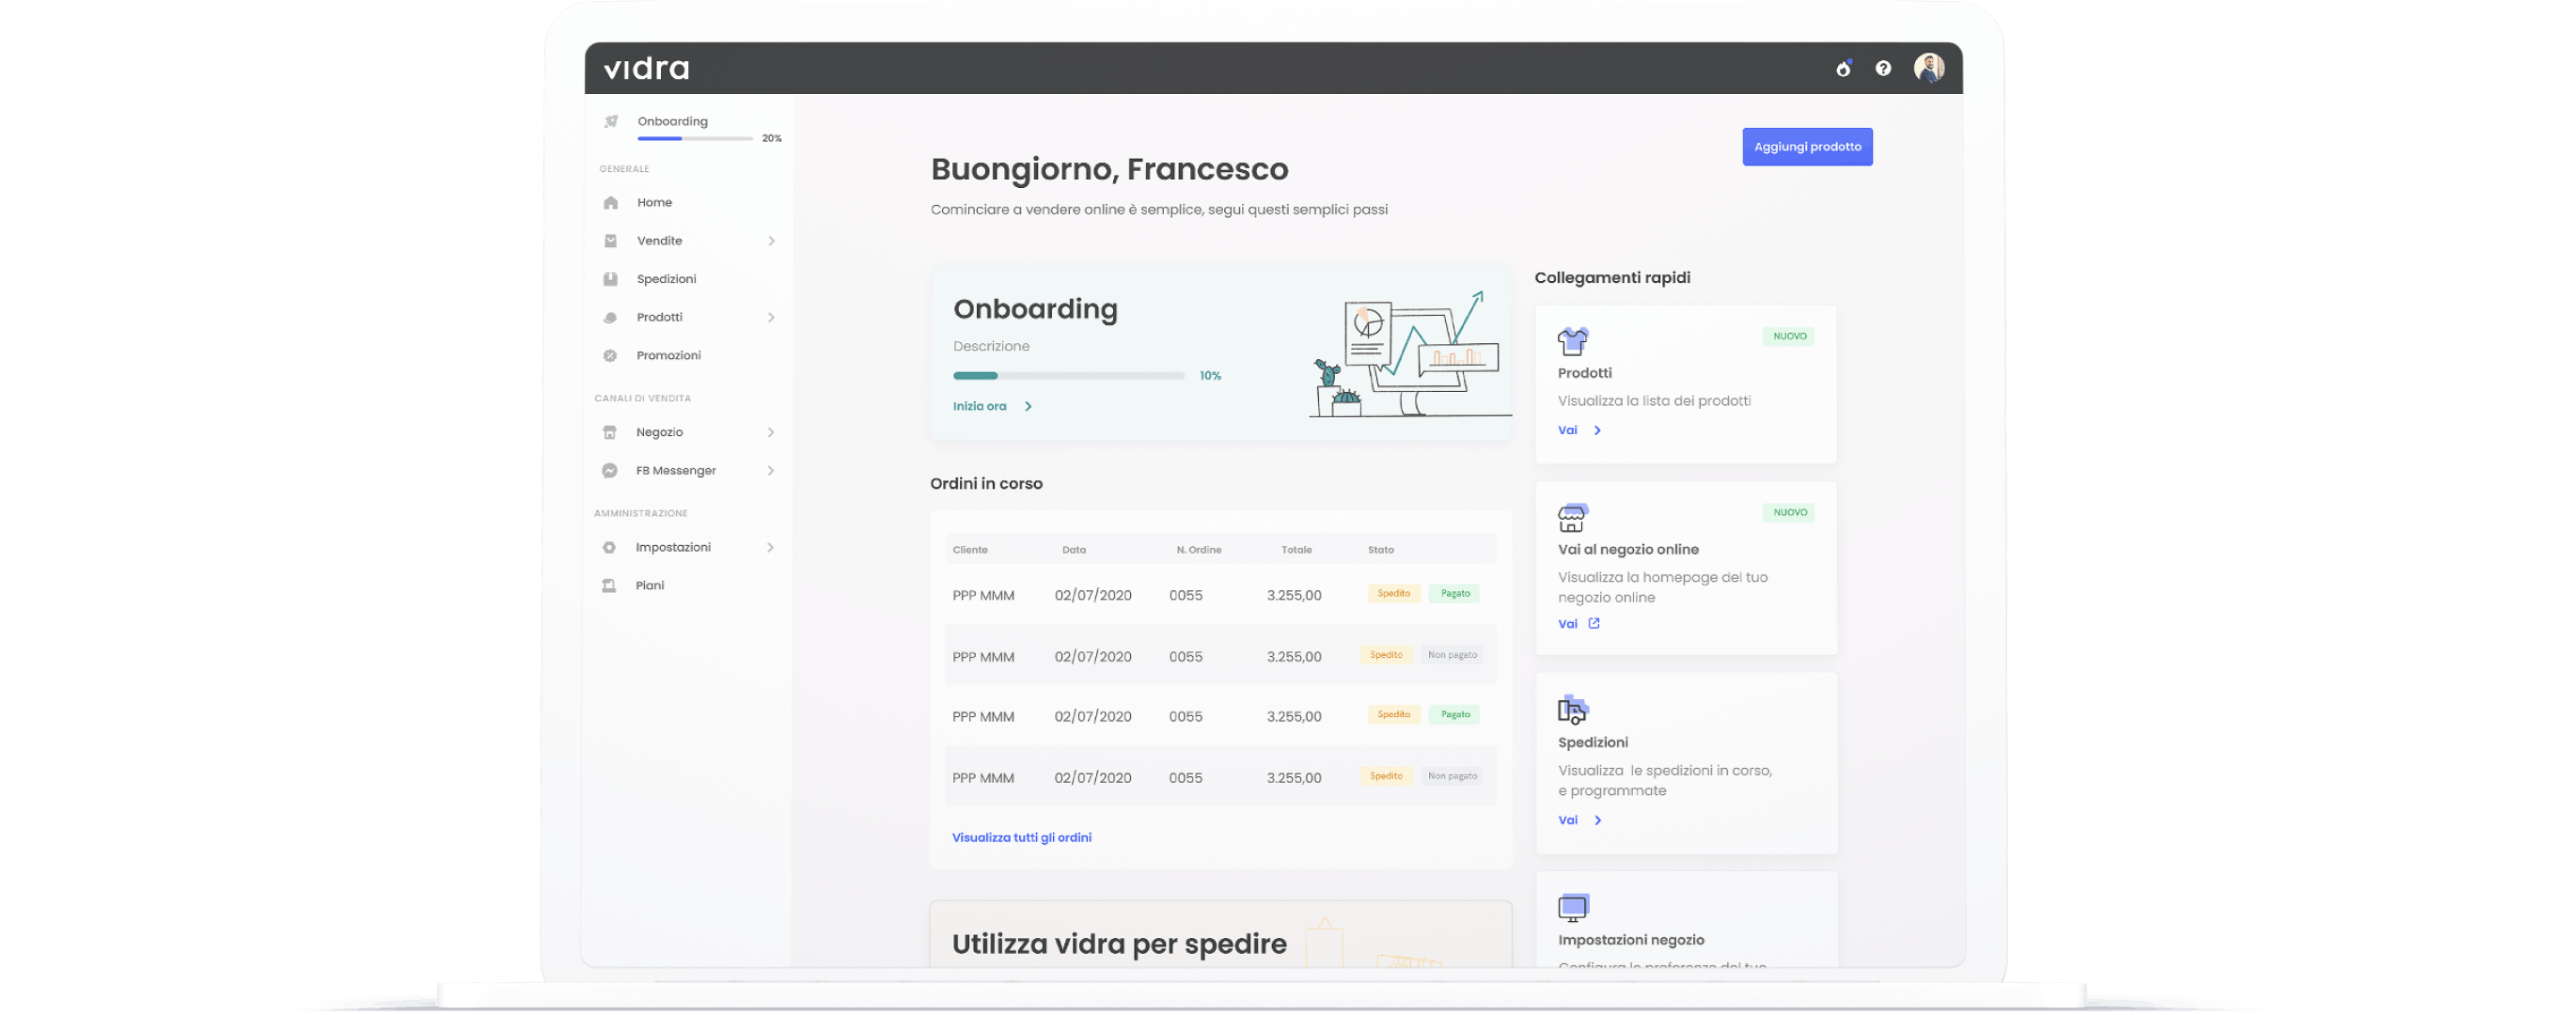
Task: Click Vai link on Prodotti card
Action: [1567, 430]
